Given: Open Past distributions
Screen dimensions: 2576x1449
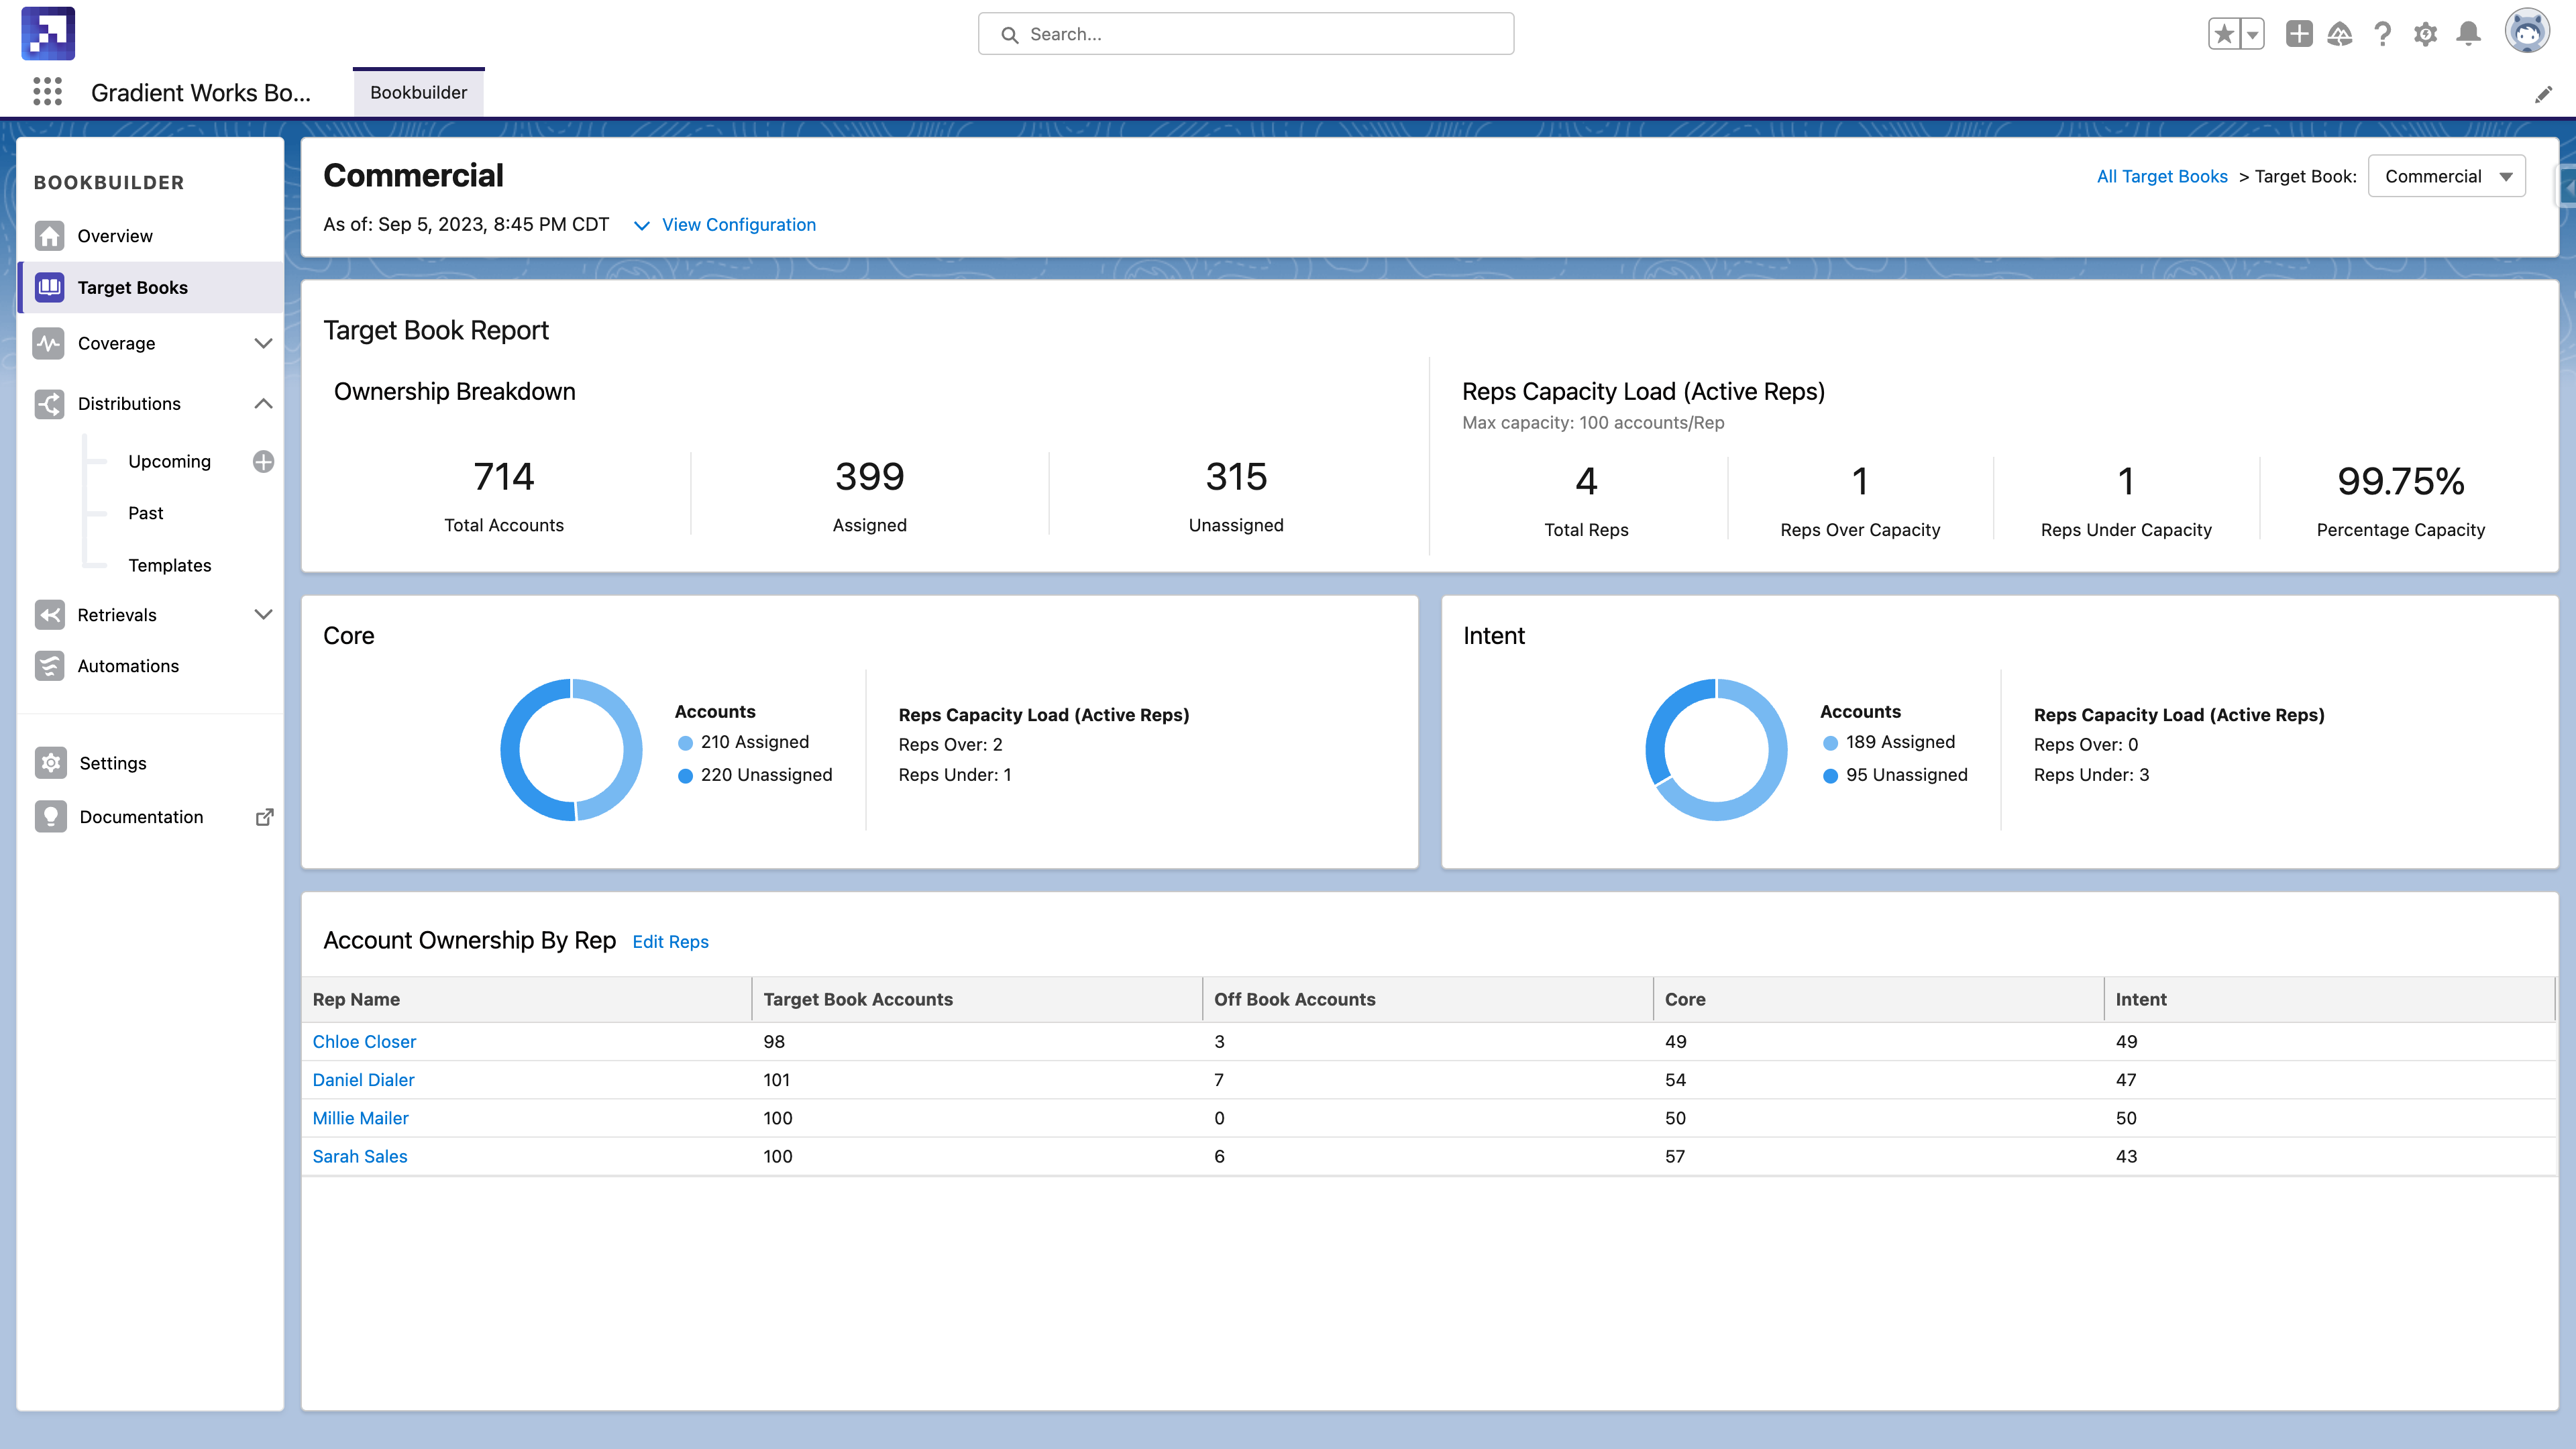Looking at the screenshot, I should [146, 513].
